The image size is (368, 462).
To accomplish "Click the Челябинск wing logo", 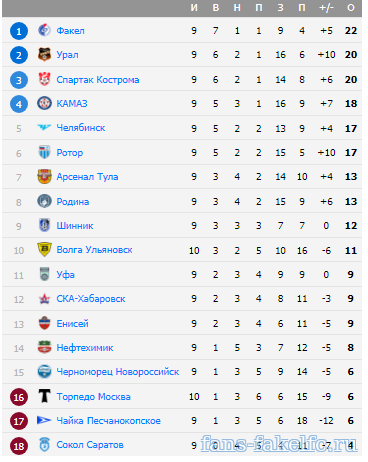I will 44,127.
